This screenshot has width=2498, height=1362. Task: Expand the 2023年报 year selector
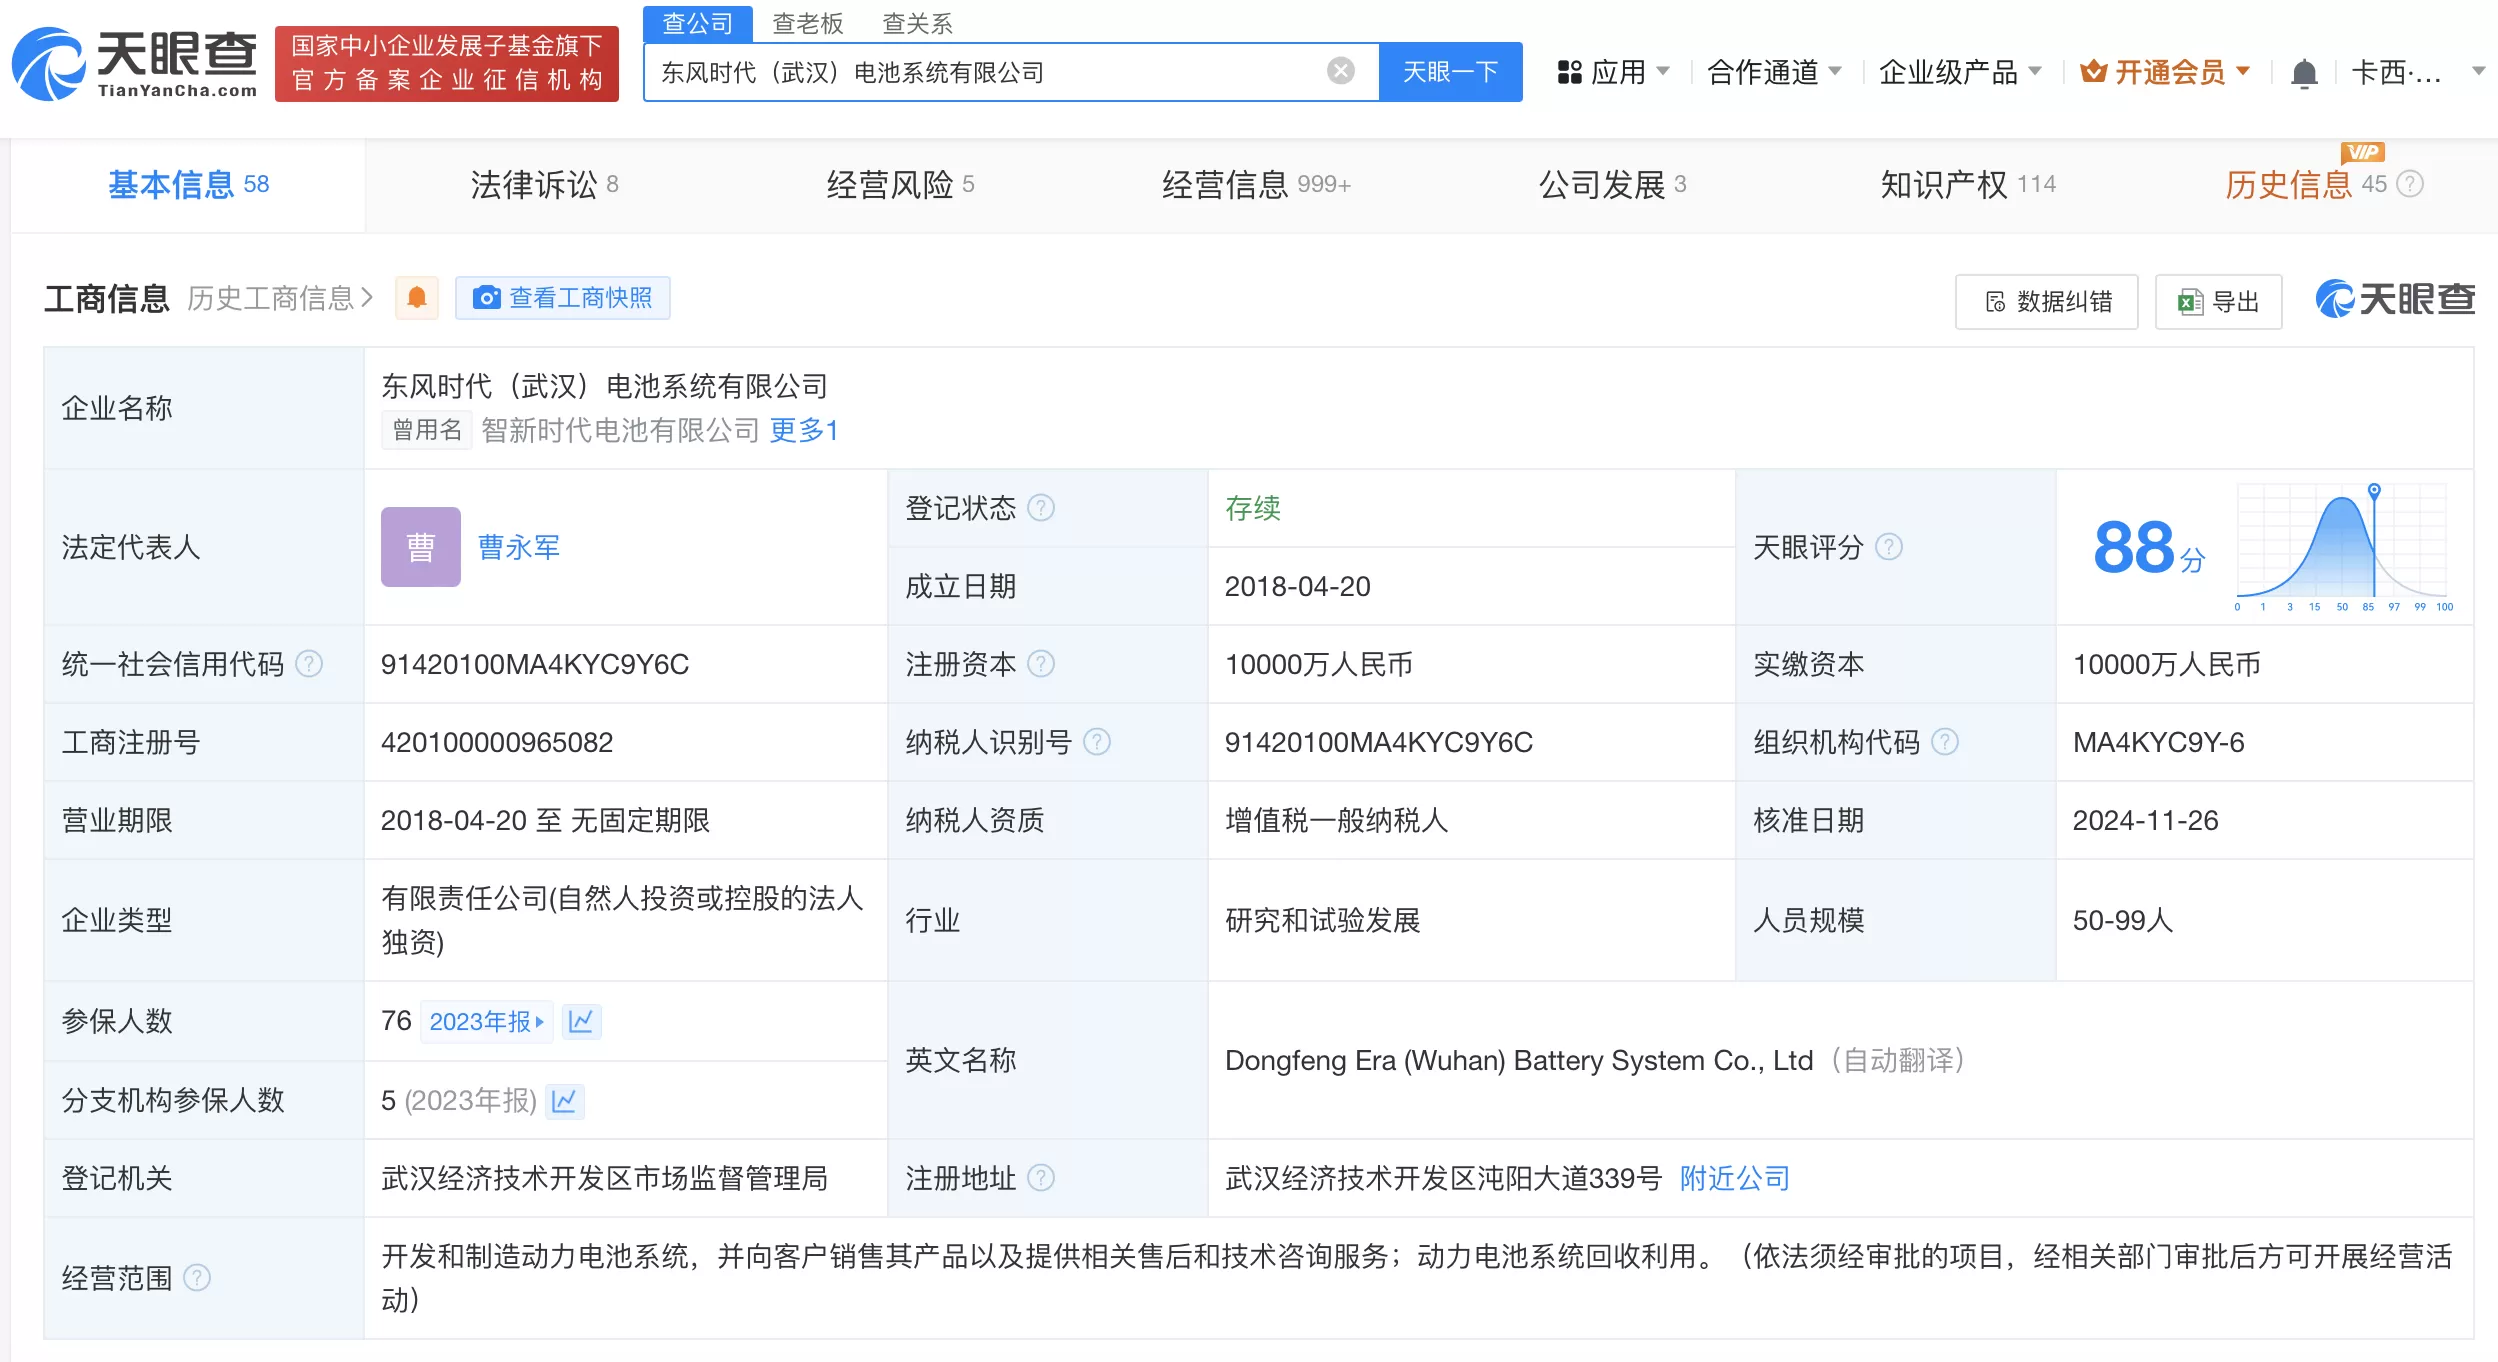pos(487,1021)
